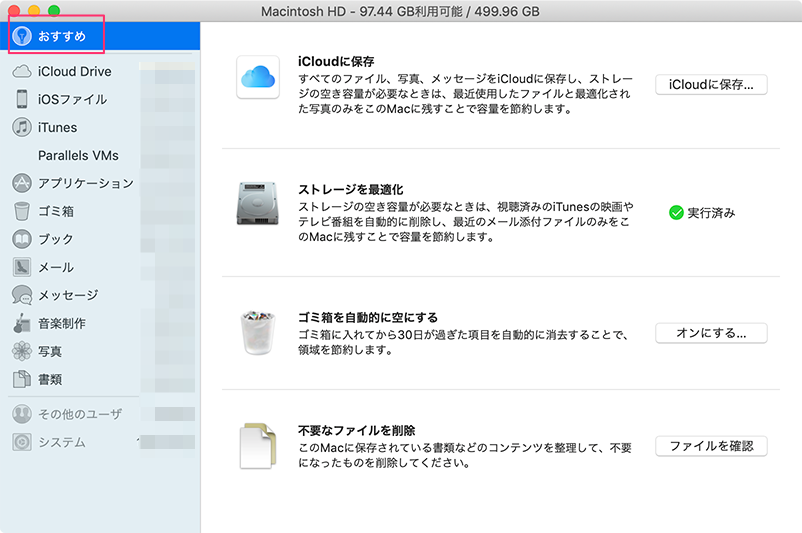
Task: Click the green checkmark next to 実行済み
Action: pos(676,213)
